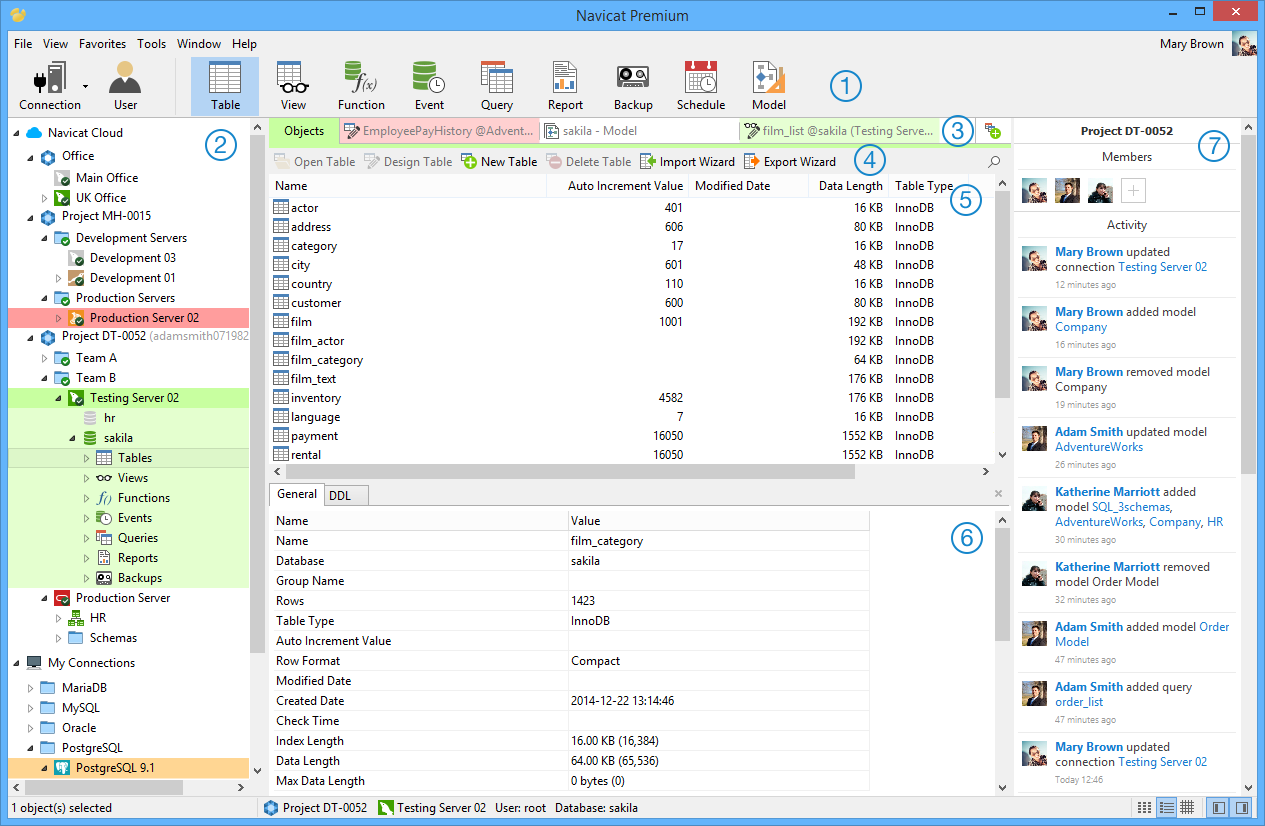Viewport: 1265px width, 826px height.
Task: Click the Export Wizard button
Action: pos(790,161)
